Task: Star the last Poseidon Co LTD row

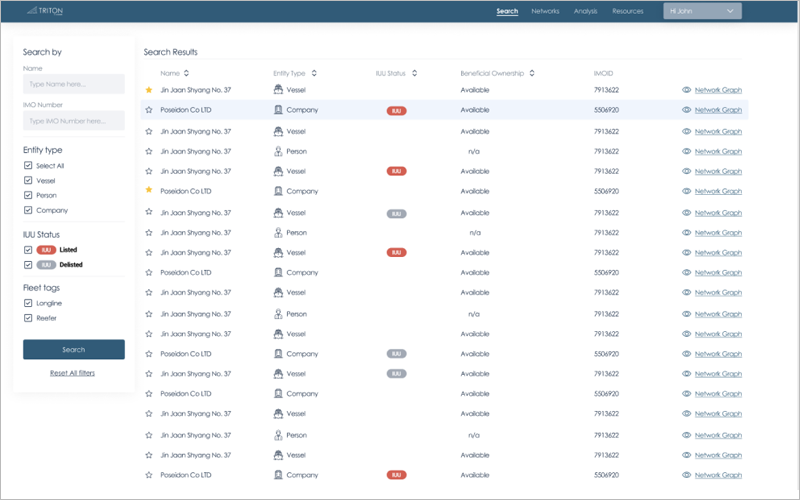Action: (149, 475)
